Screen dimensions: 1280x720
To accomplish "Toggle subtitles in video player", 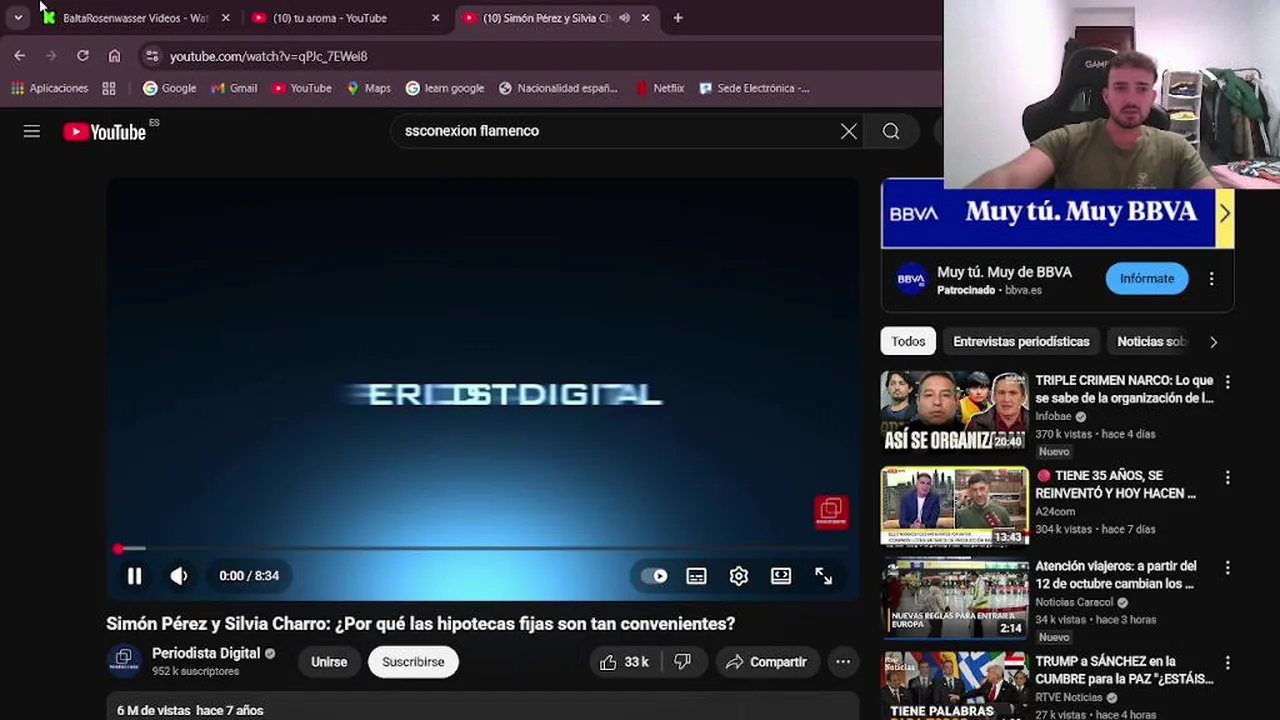I will [x=696, y=576].
